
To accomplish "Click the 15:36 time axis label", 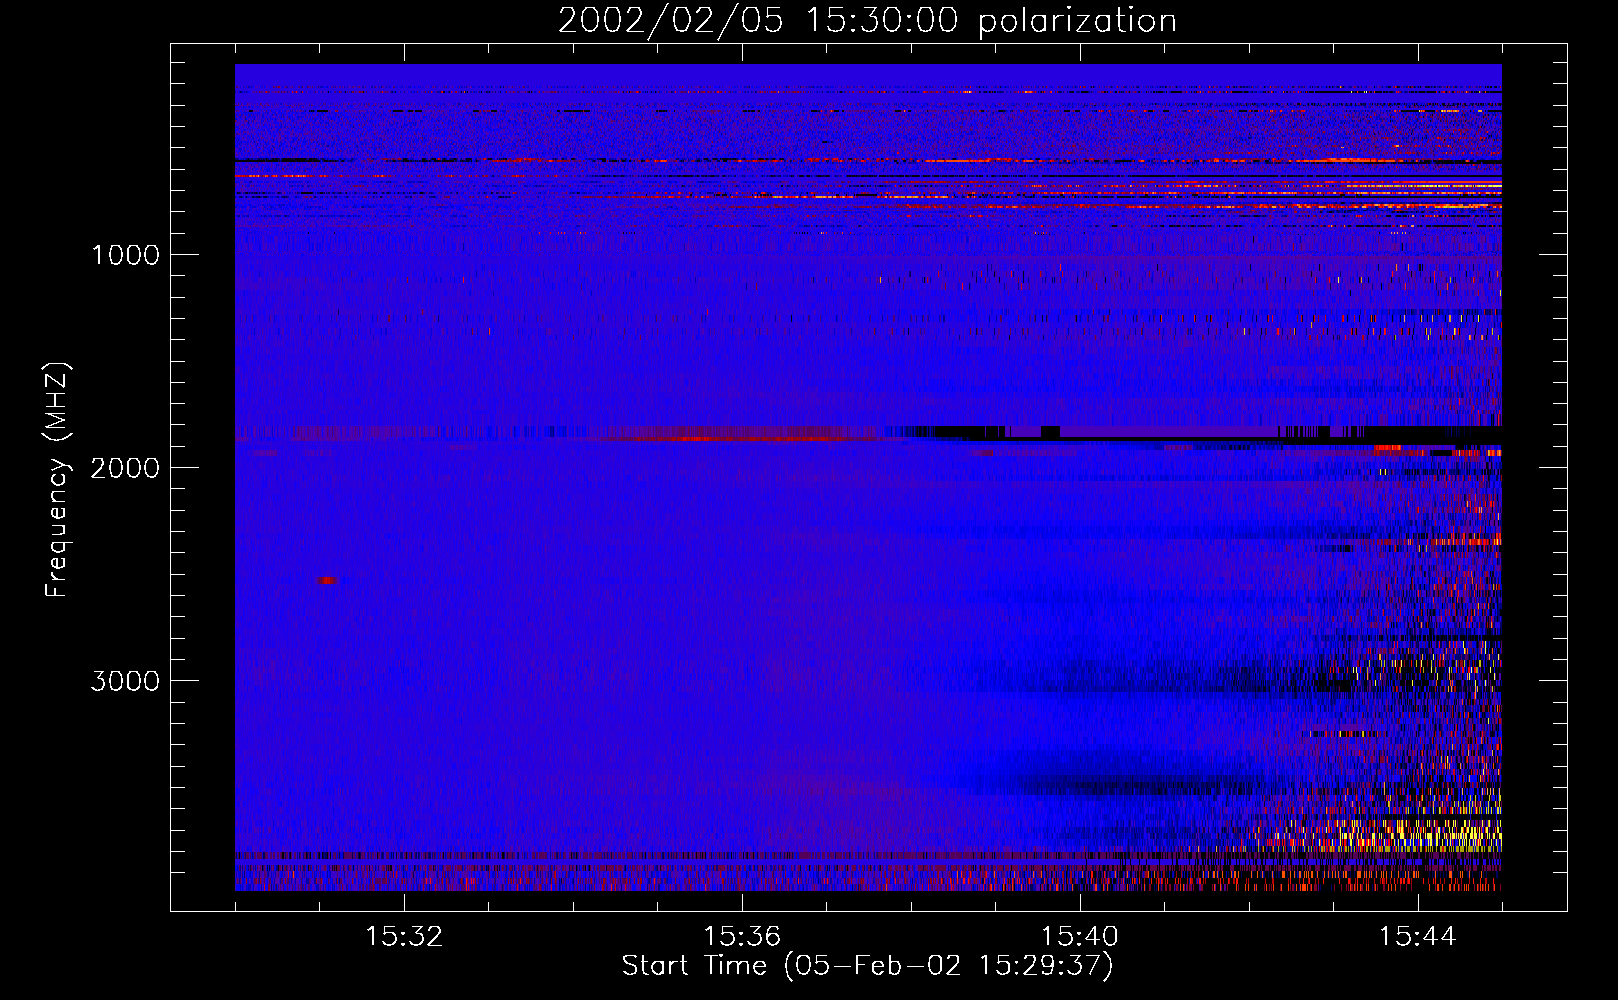I will [x=742, y=937].
